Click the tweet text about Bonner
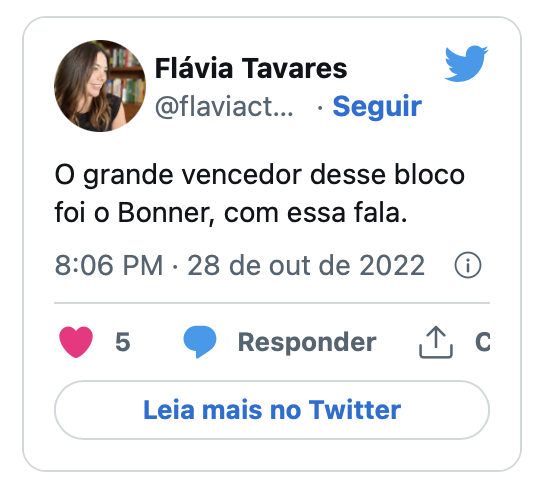This screenshot has width=538, height=486. click(x=259, y=194)
